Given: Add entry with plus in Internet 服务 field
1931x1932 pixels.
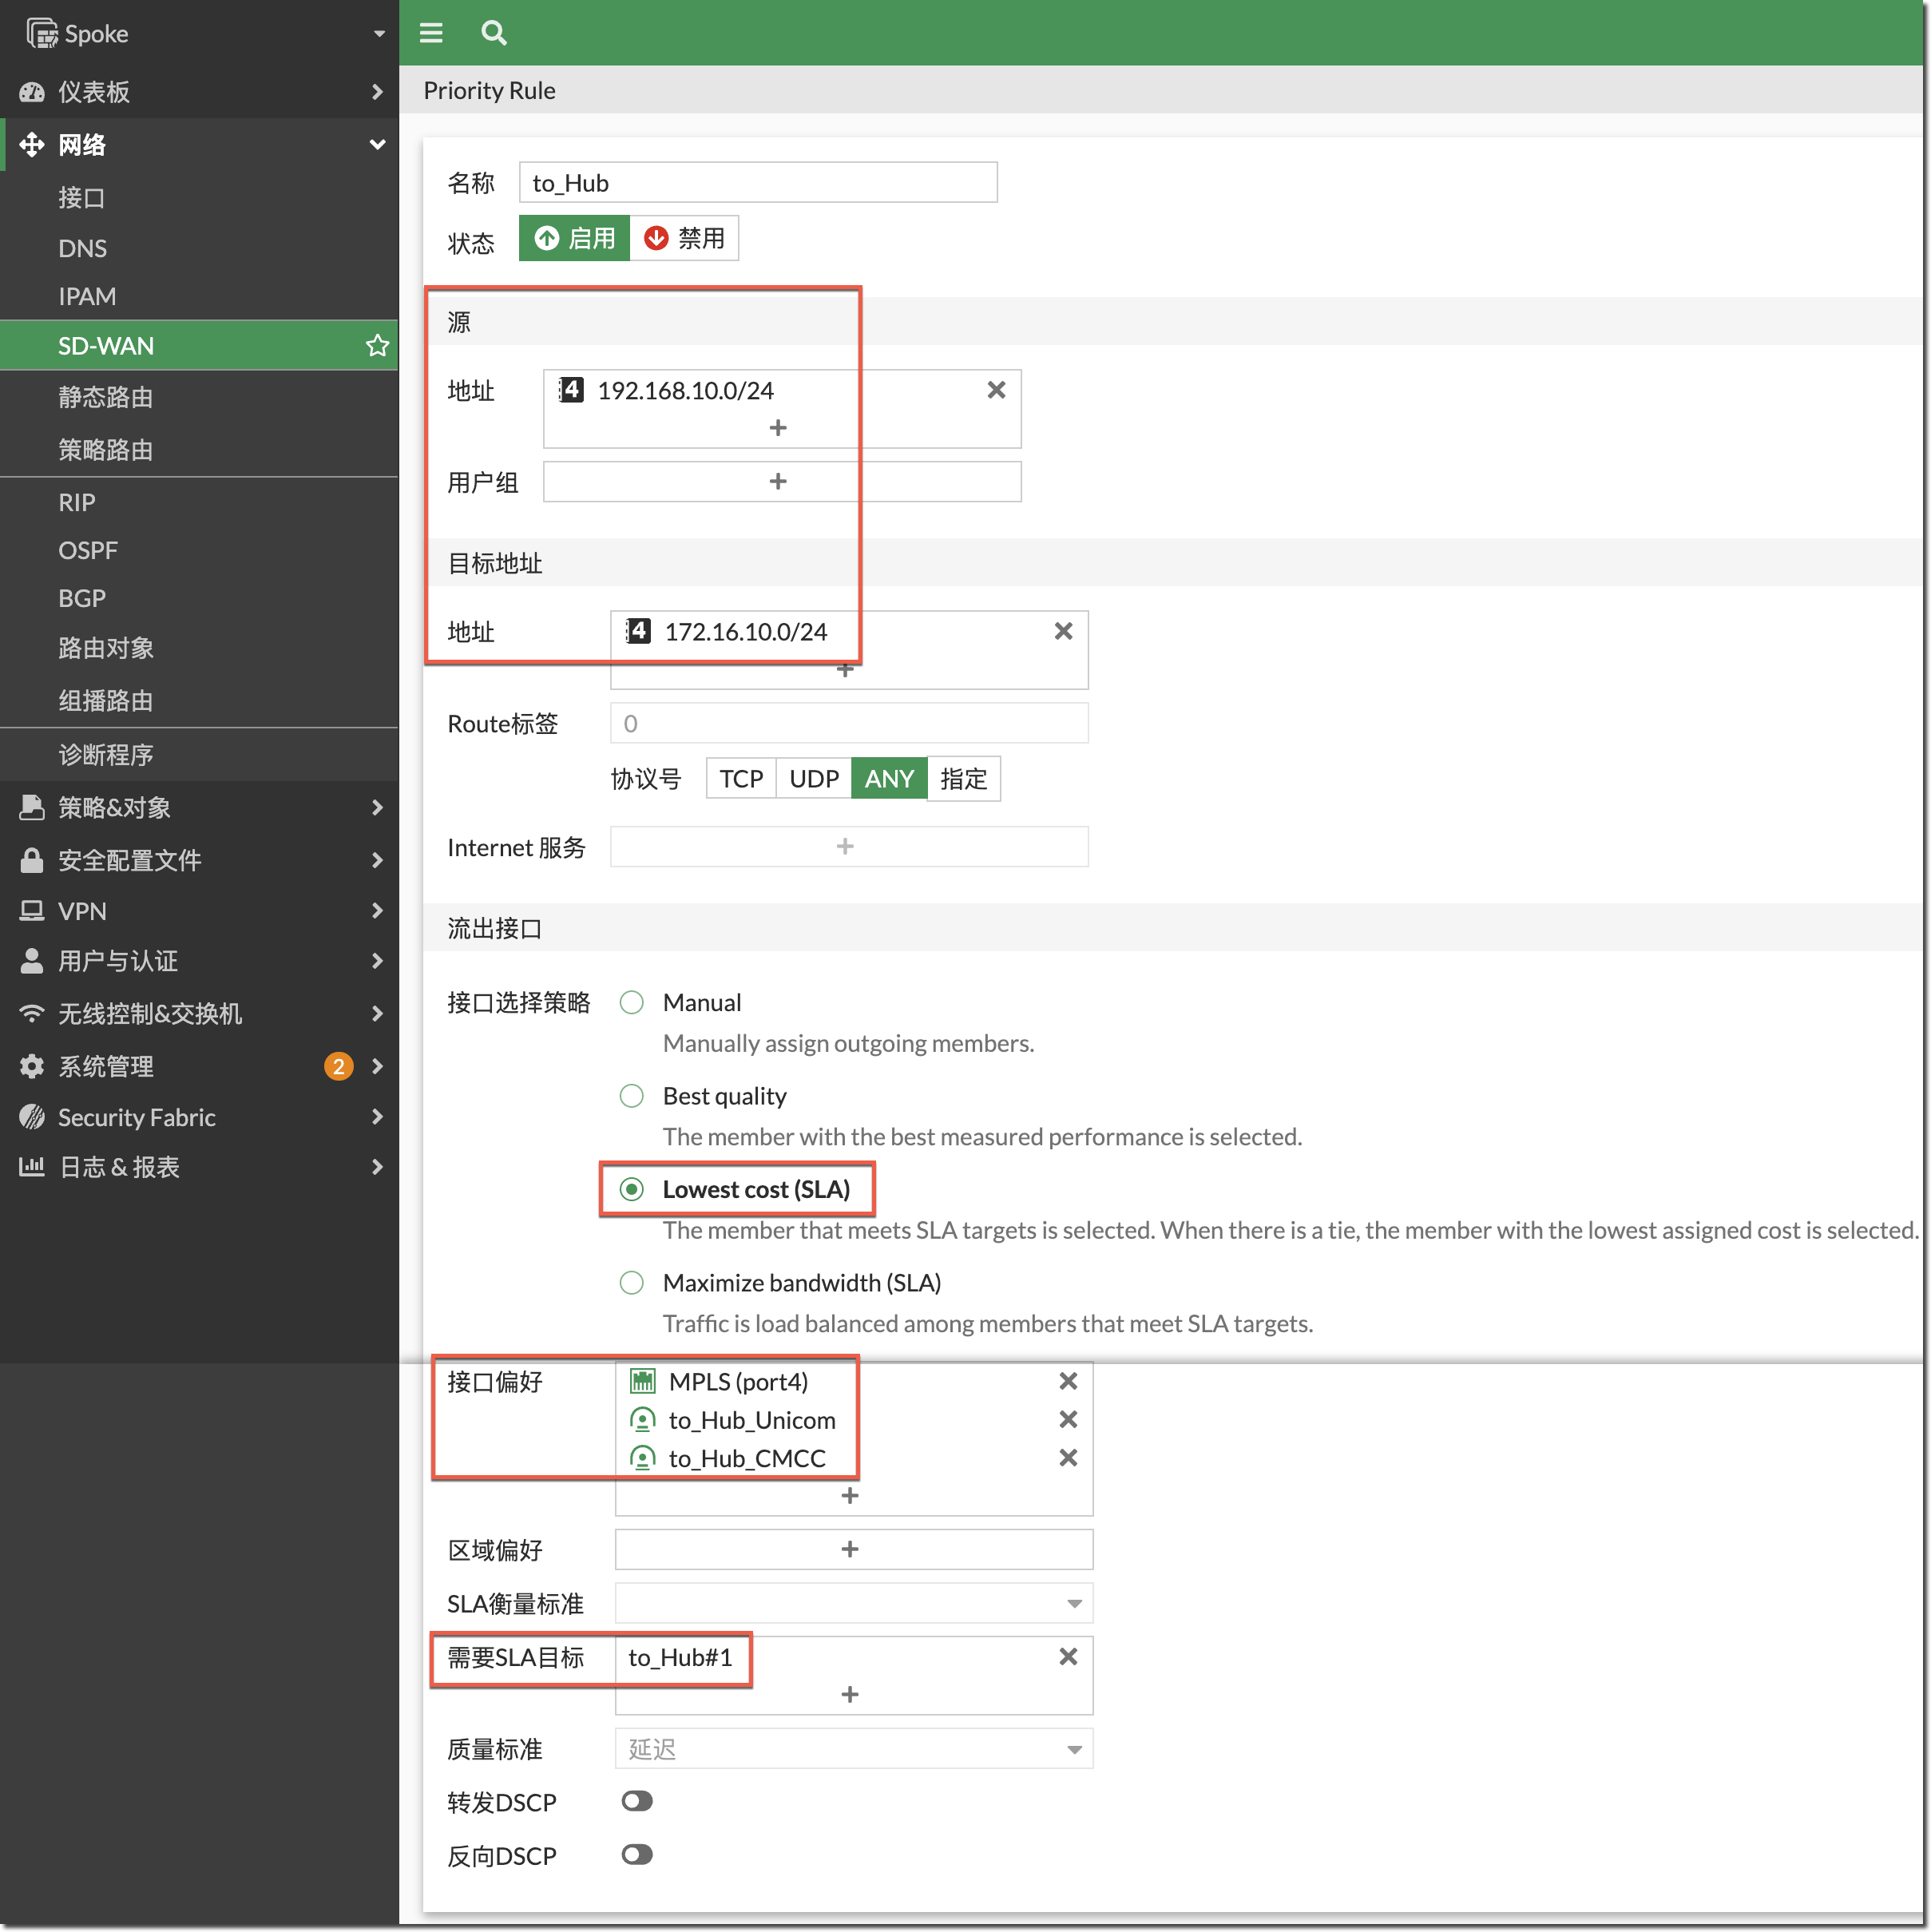Looking at the screenshot, I should point(845,847).
